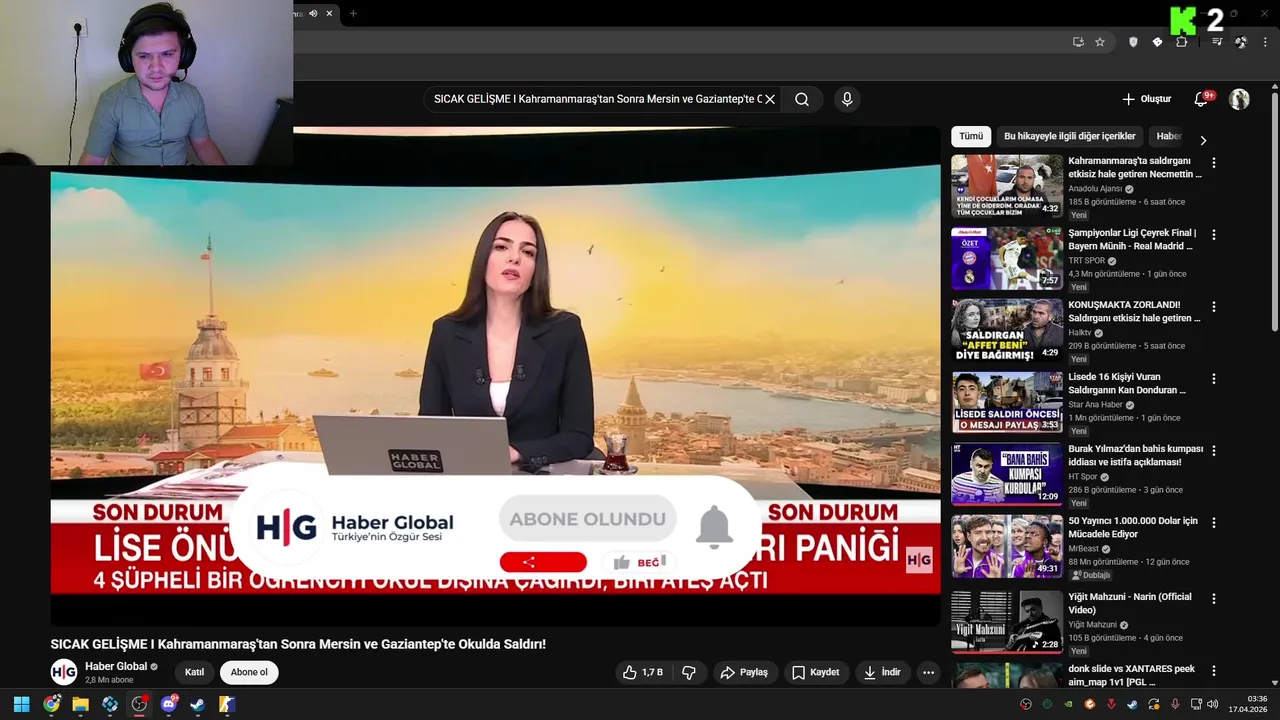Viewport: 1280px width, 720px height.
Task: Open a new tab with plus button
Action: (353, 13)
